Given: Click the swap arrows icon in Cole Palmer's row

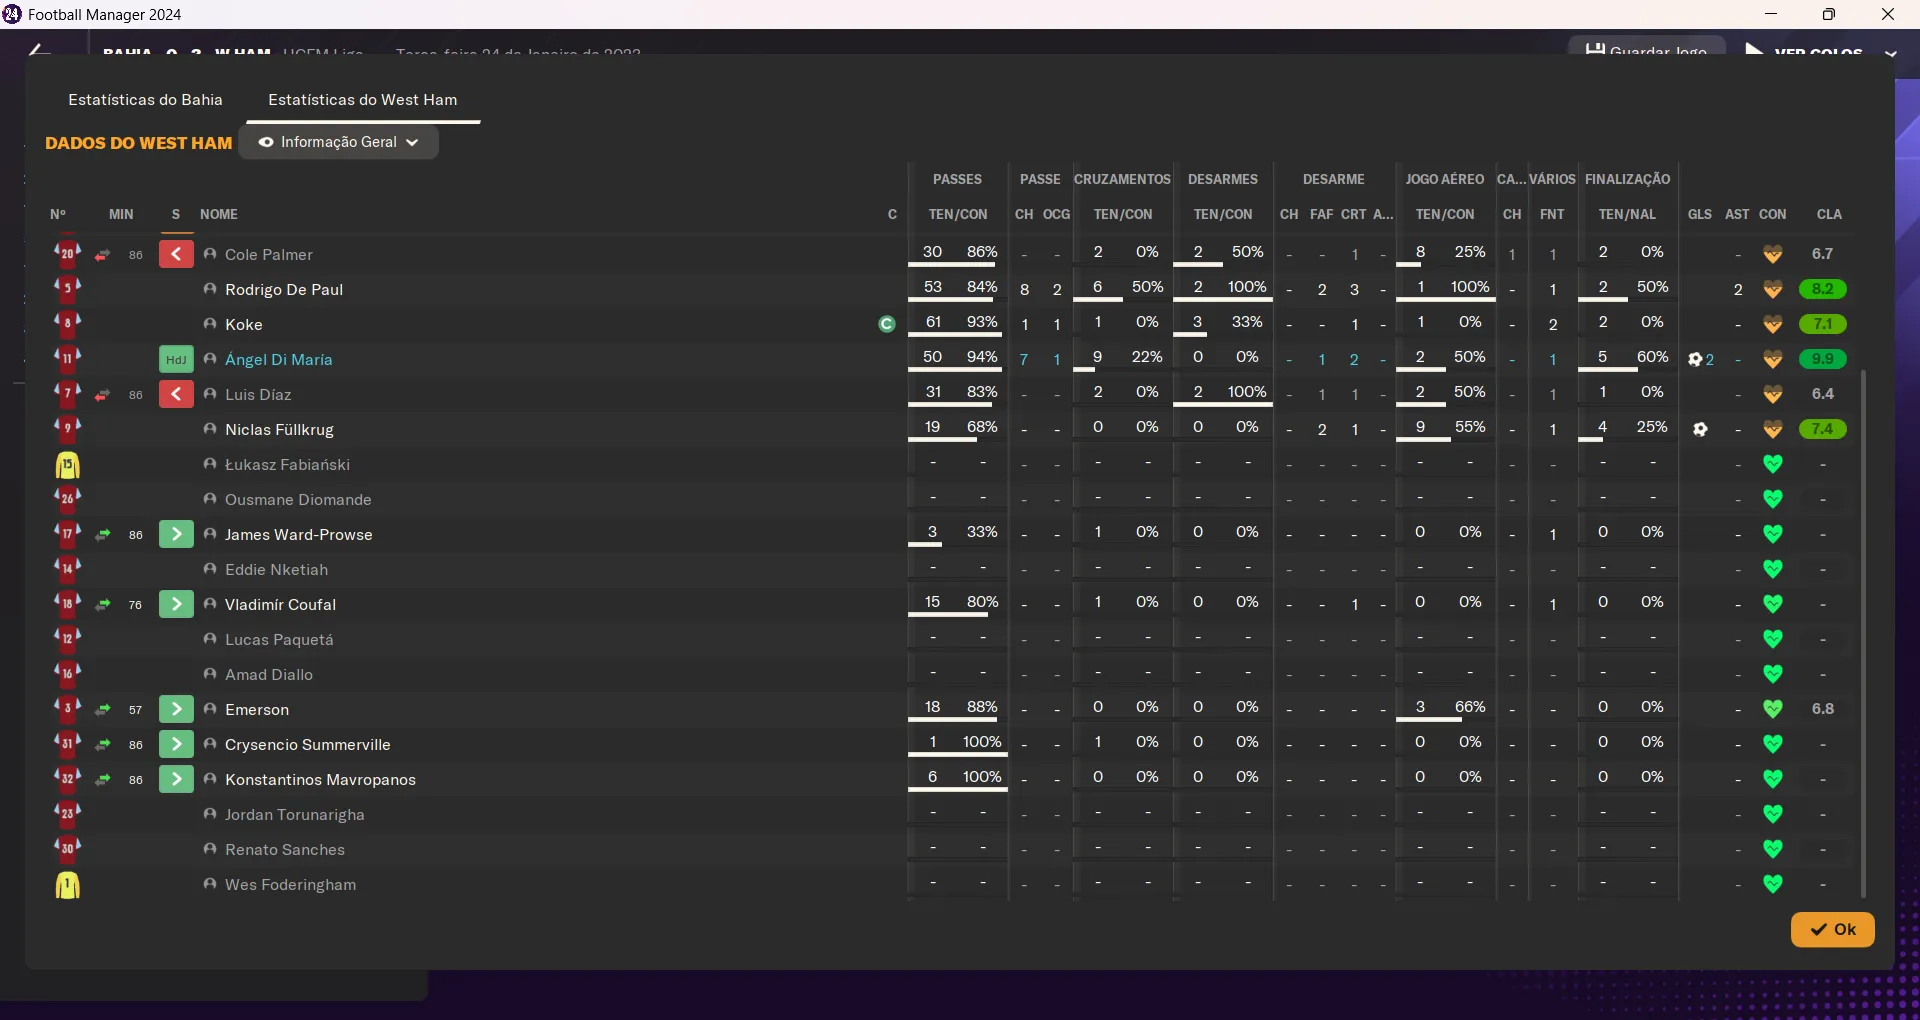Looking at the screenshot, I should [x=102, y=255].
